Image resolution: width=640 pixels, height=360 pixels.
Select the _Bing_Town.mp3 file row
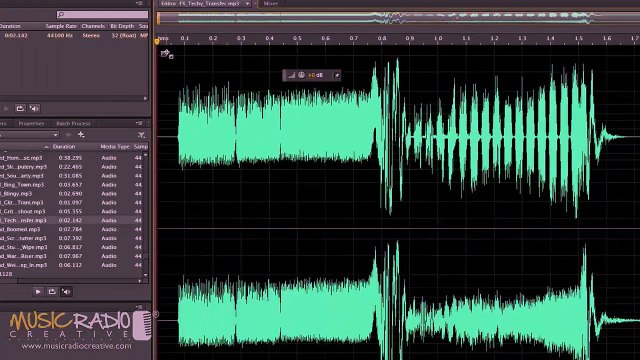[71, 184]
